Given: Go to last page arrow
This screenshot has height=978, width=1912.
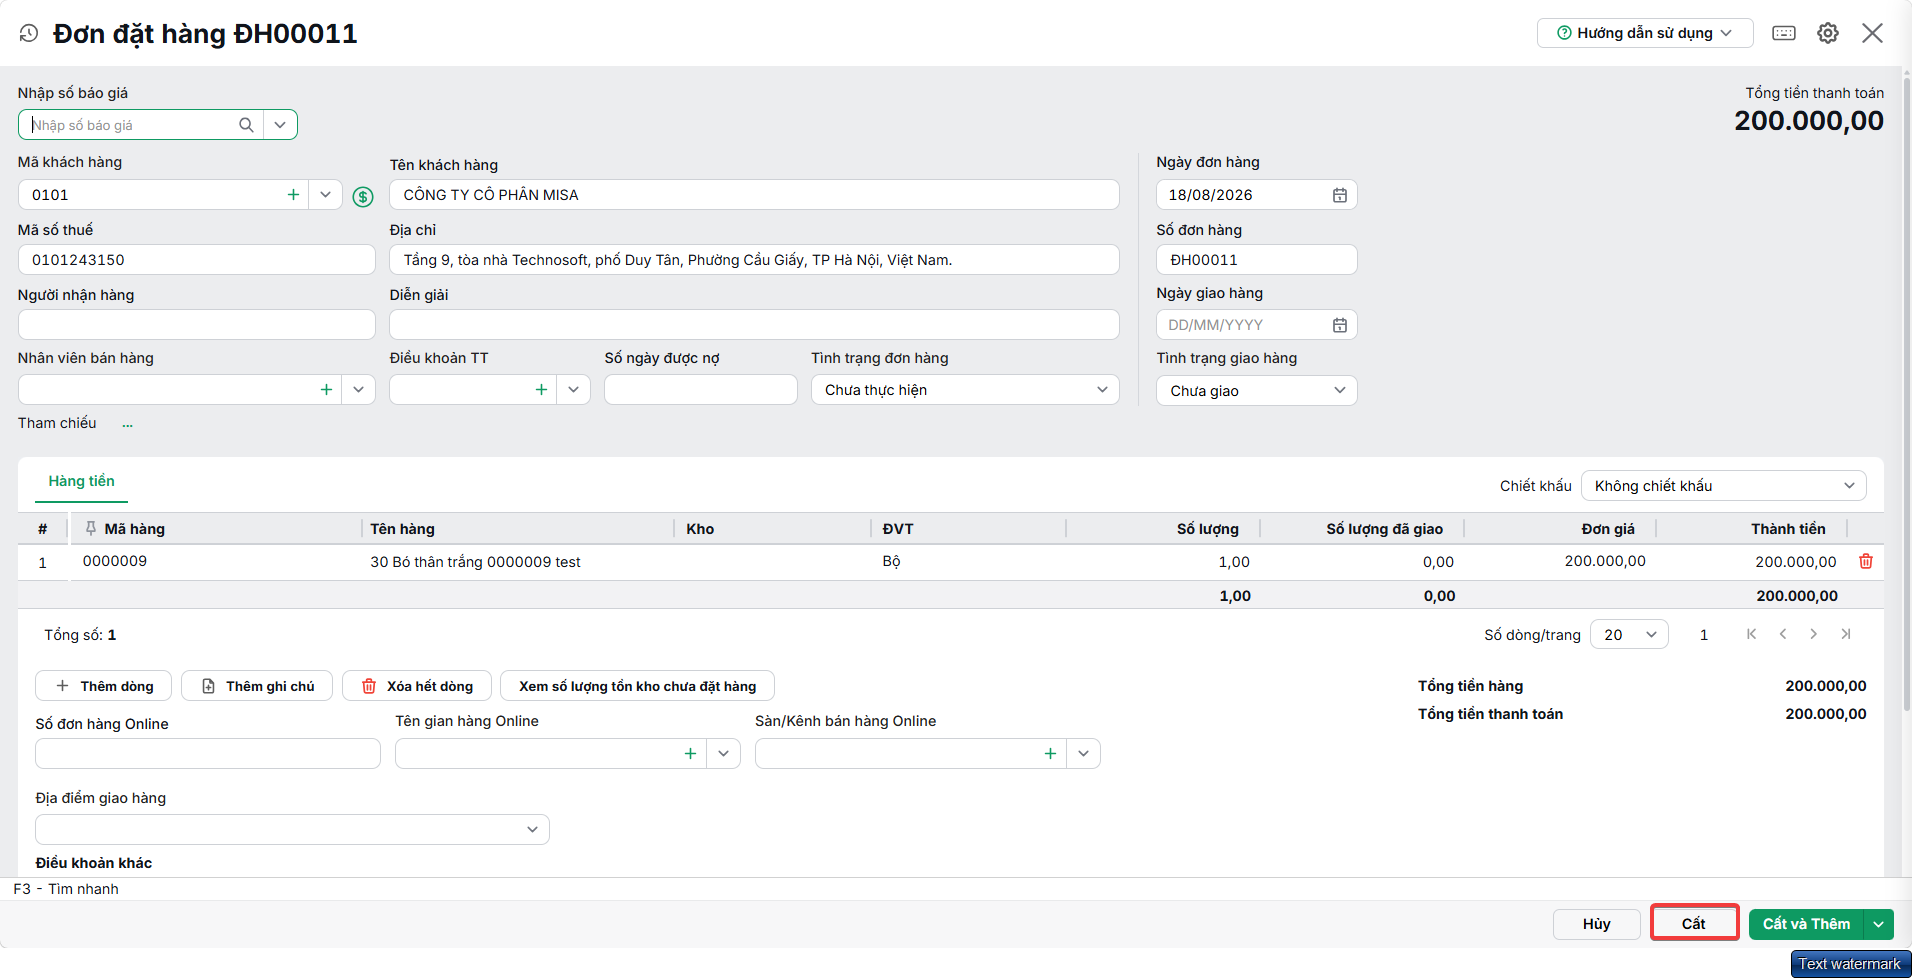Looking at the screenshot, I should point(1846,634).
